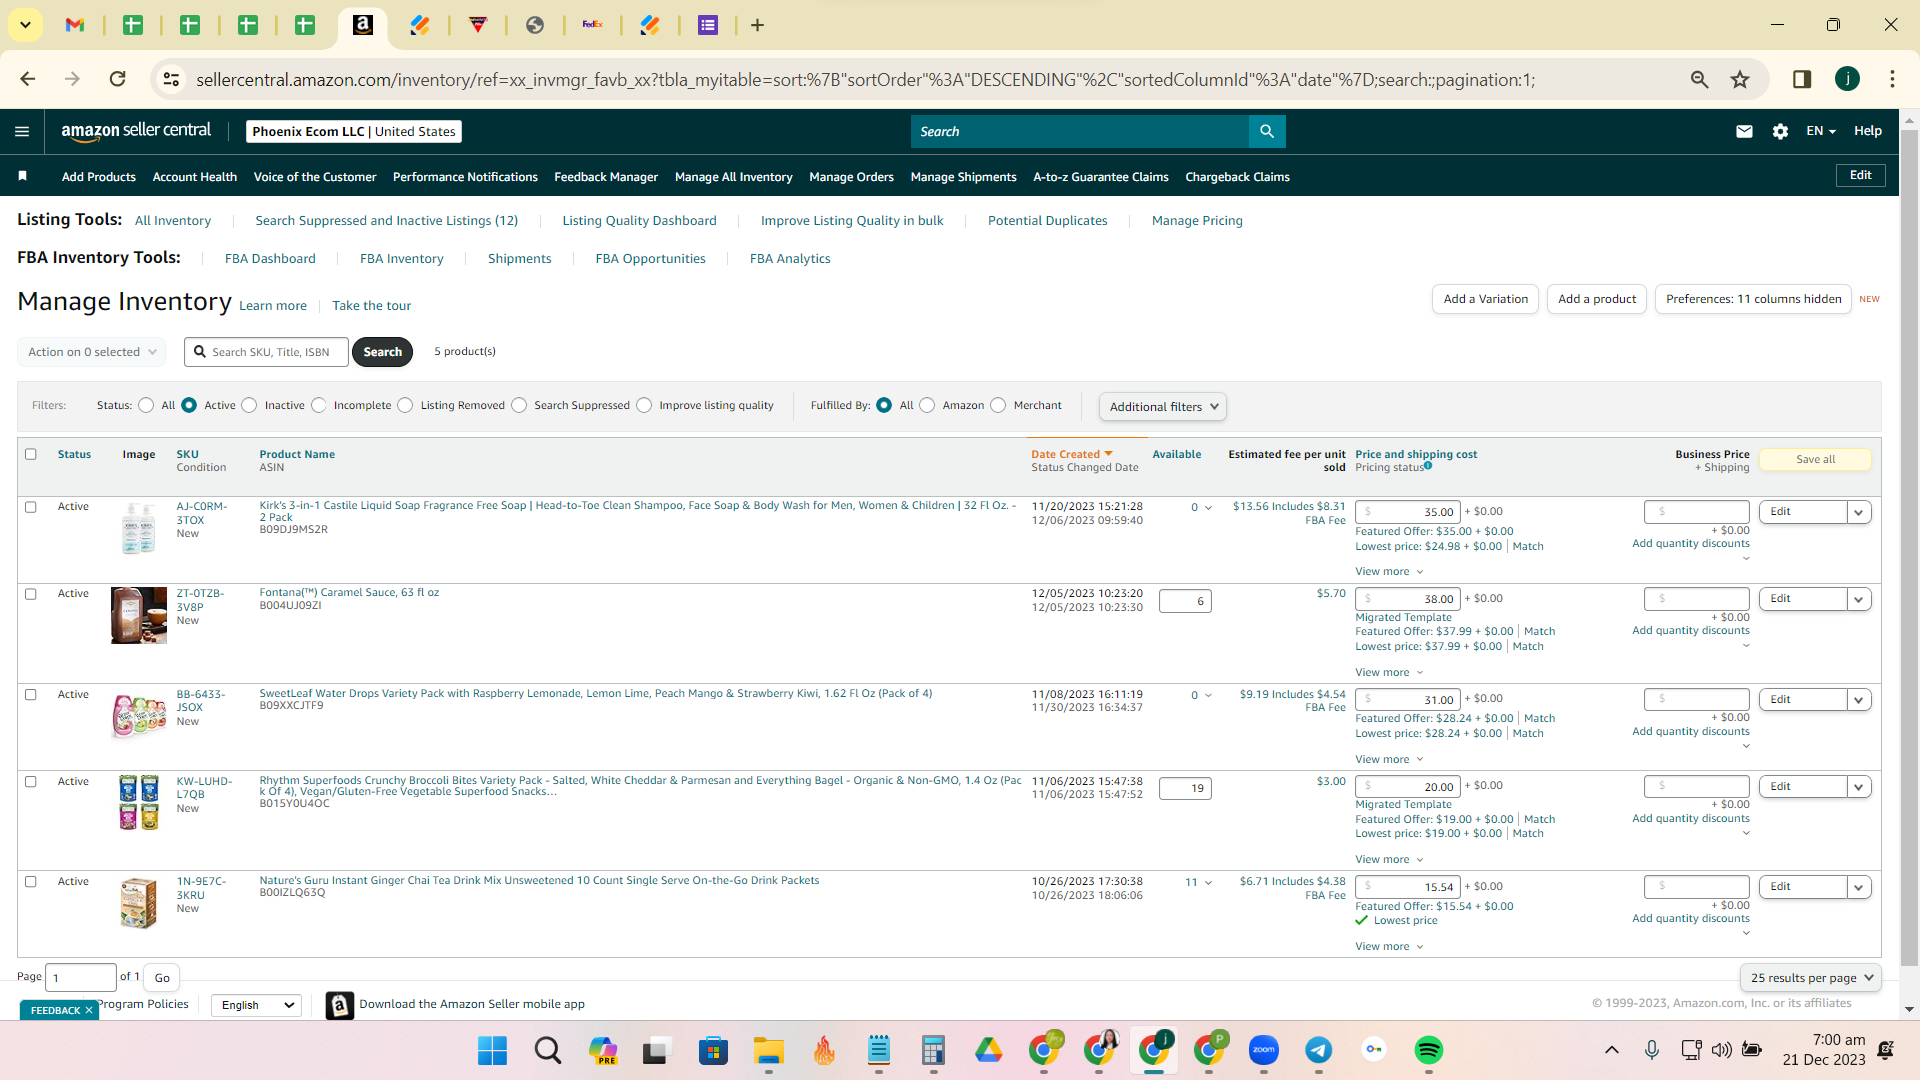
Task: Open Windows Start menu
Action: (x=492, y=1050)
